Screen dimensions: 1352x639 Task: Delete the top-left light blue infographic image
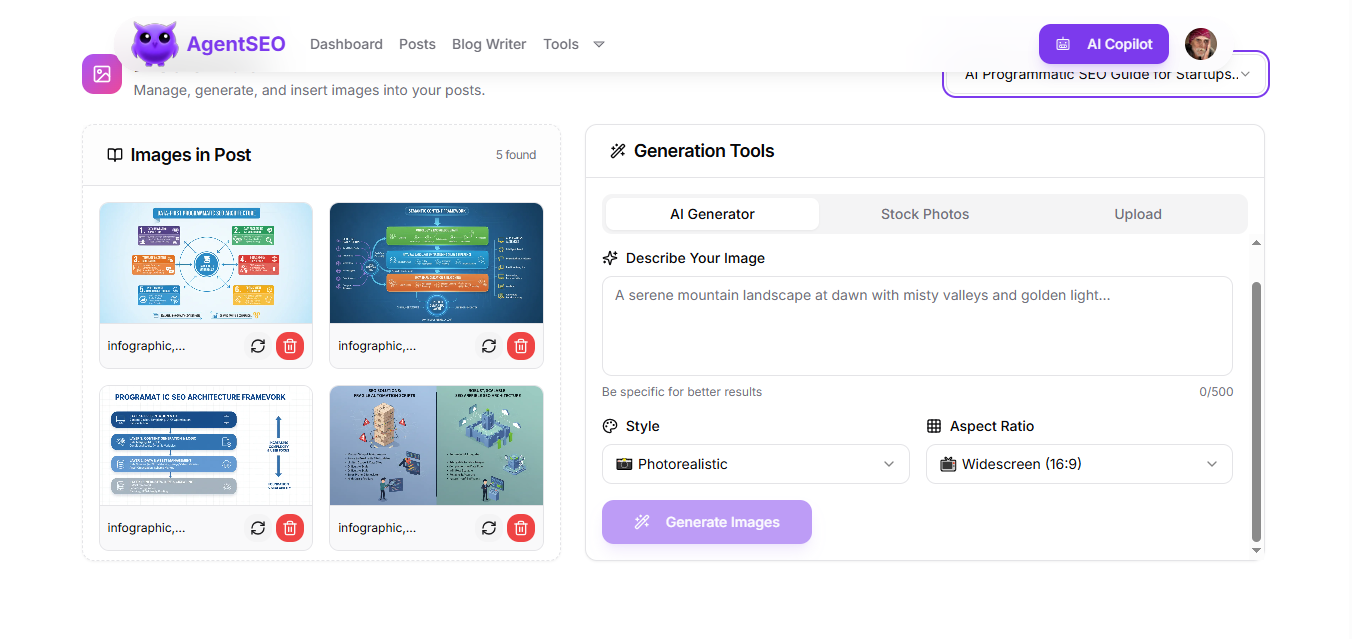coord(290,346)
